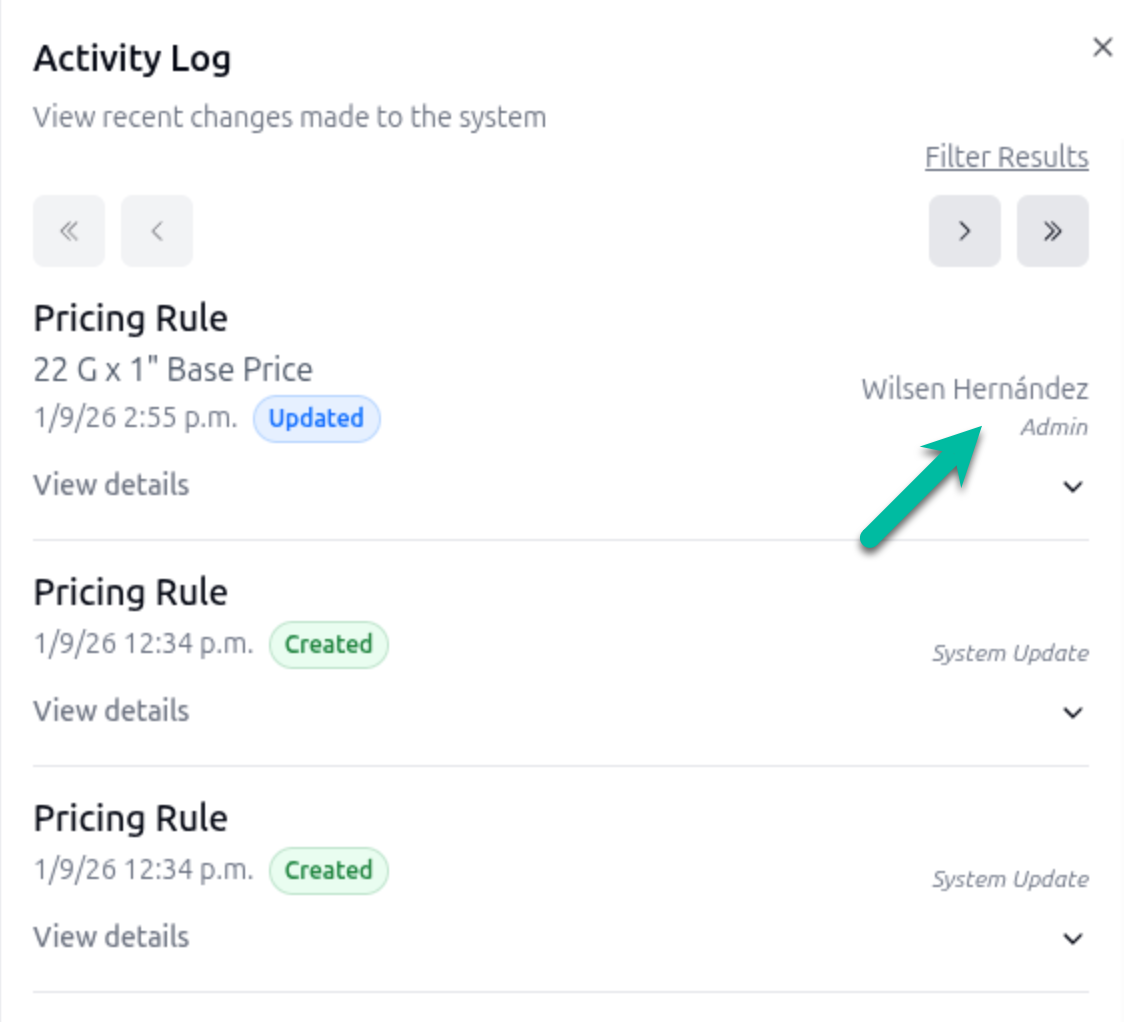Go to next page of activity
This screenshot has width=1124, height=1022.
[964, 231]
